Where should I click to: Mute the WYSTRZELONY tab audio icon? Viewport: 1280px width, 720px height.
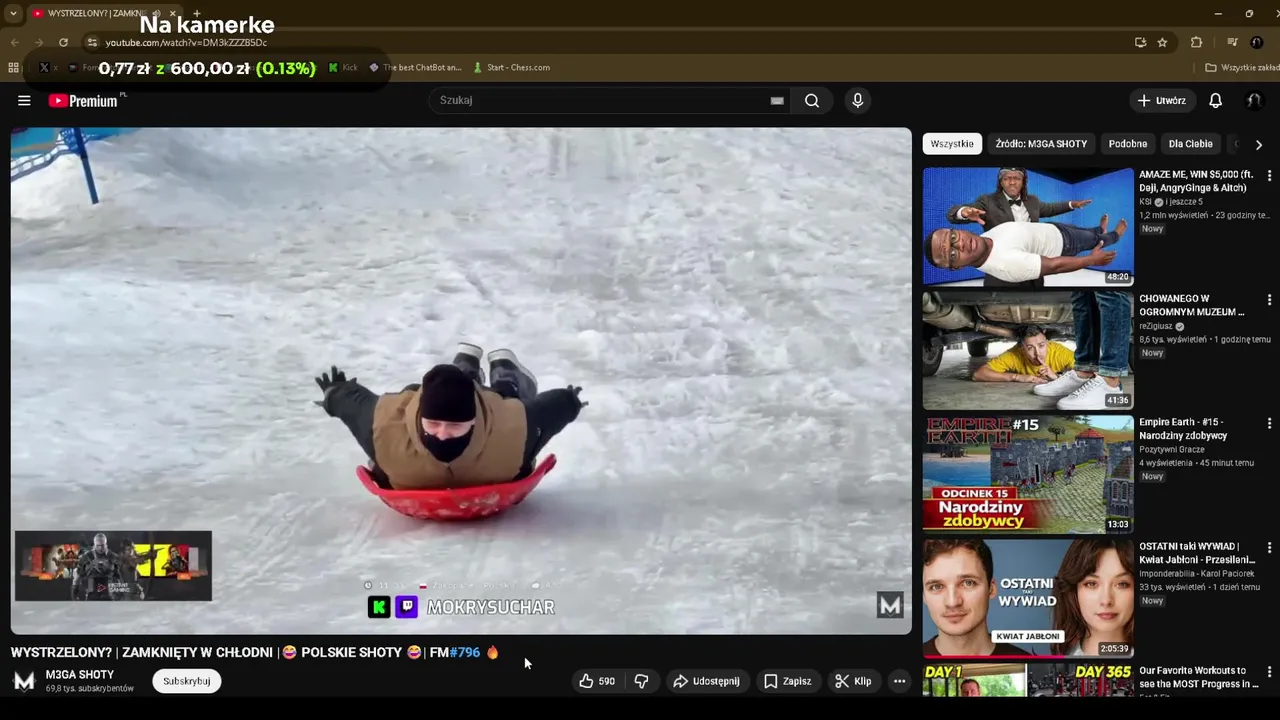coord(157,13)
